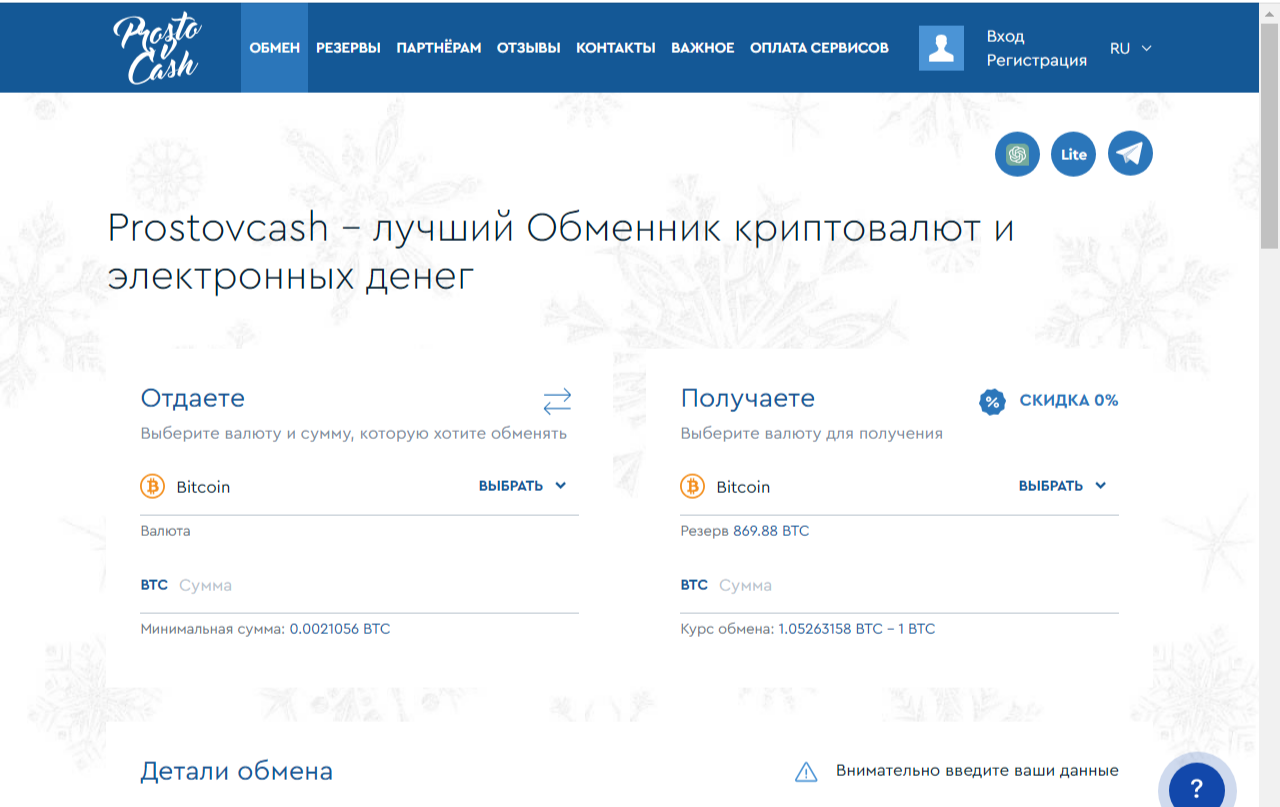Open ВЫБРАТЬ dropdown for the Получаете currency
The height and width of the screenshot is (807, 1280).
click(1062, 486)
